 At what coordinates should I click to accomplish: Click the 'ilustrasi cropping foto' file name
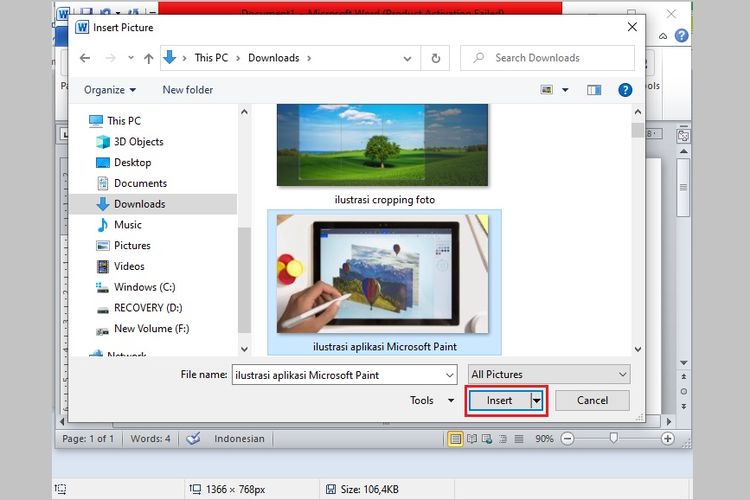point(385,200)
